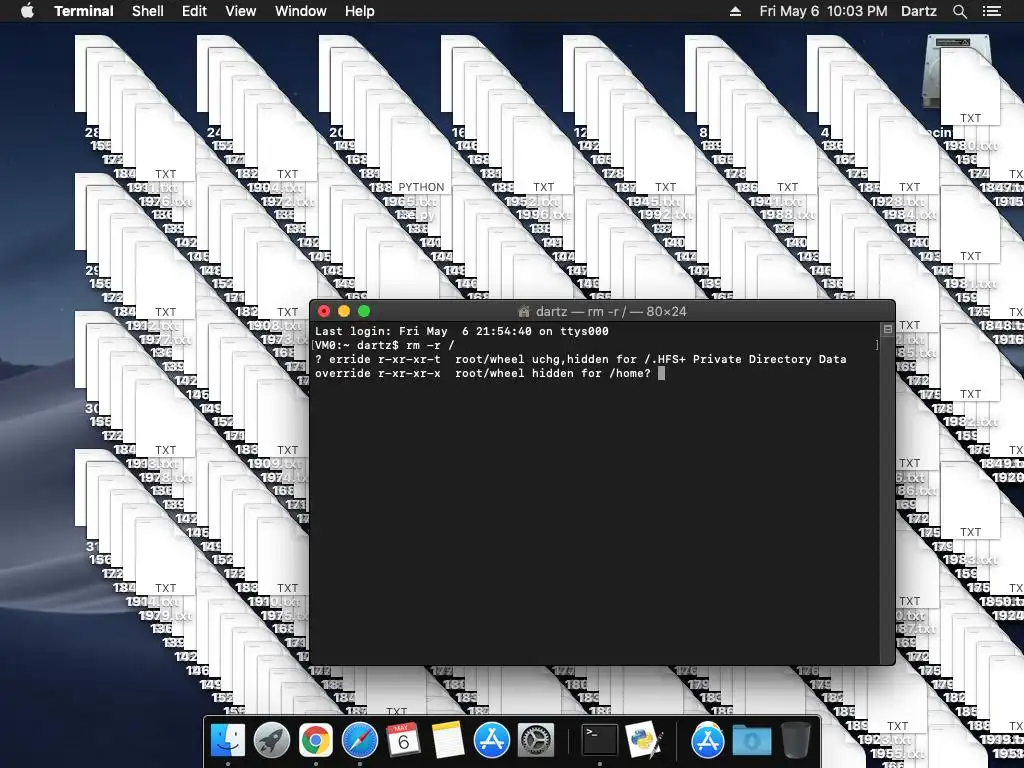Open the Help menu
Image resolution: width=1024 pixels, height=768 pixels.
[360, 11]
